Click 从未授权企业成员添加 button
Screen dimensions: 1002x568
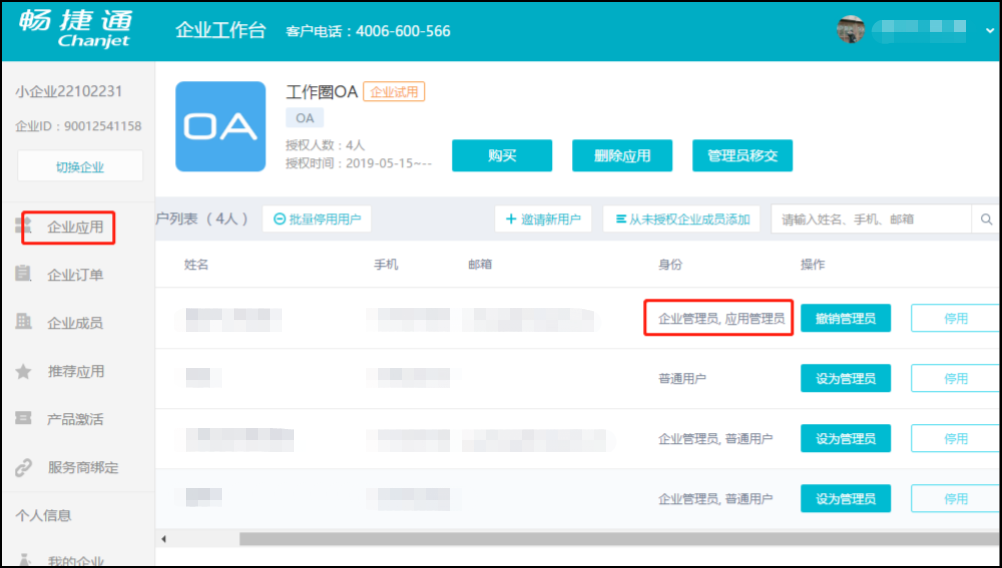682,219
